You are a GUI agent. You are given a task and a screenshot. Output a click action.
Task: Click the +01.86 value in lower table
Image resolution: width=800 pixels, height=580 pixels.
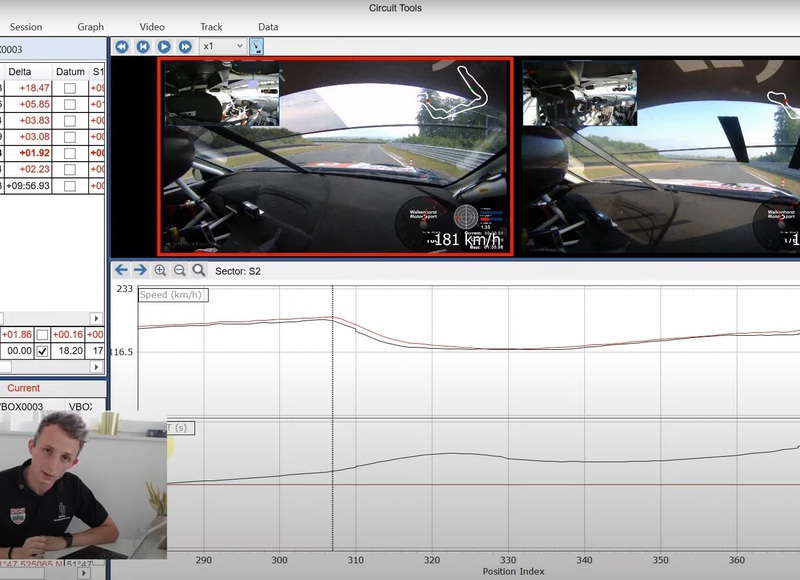coord(16,335)
